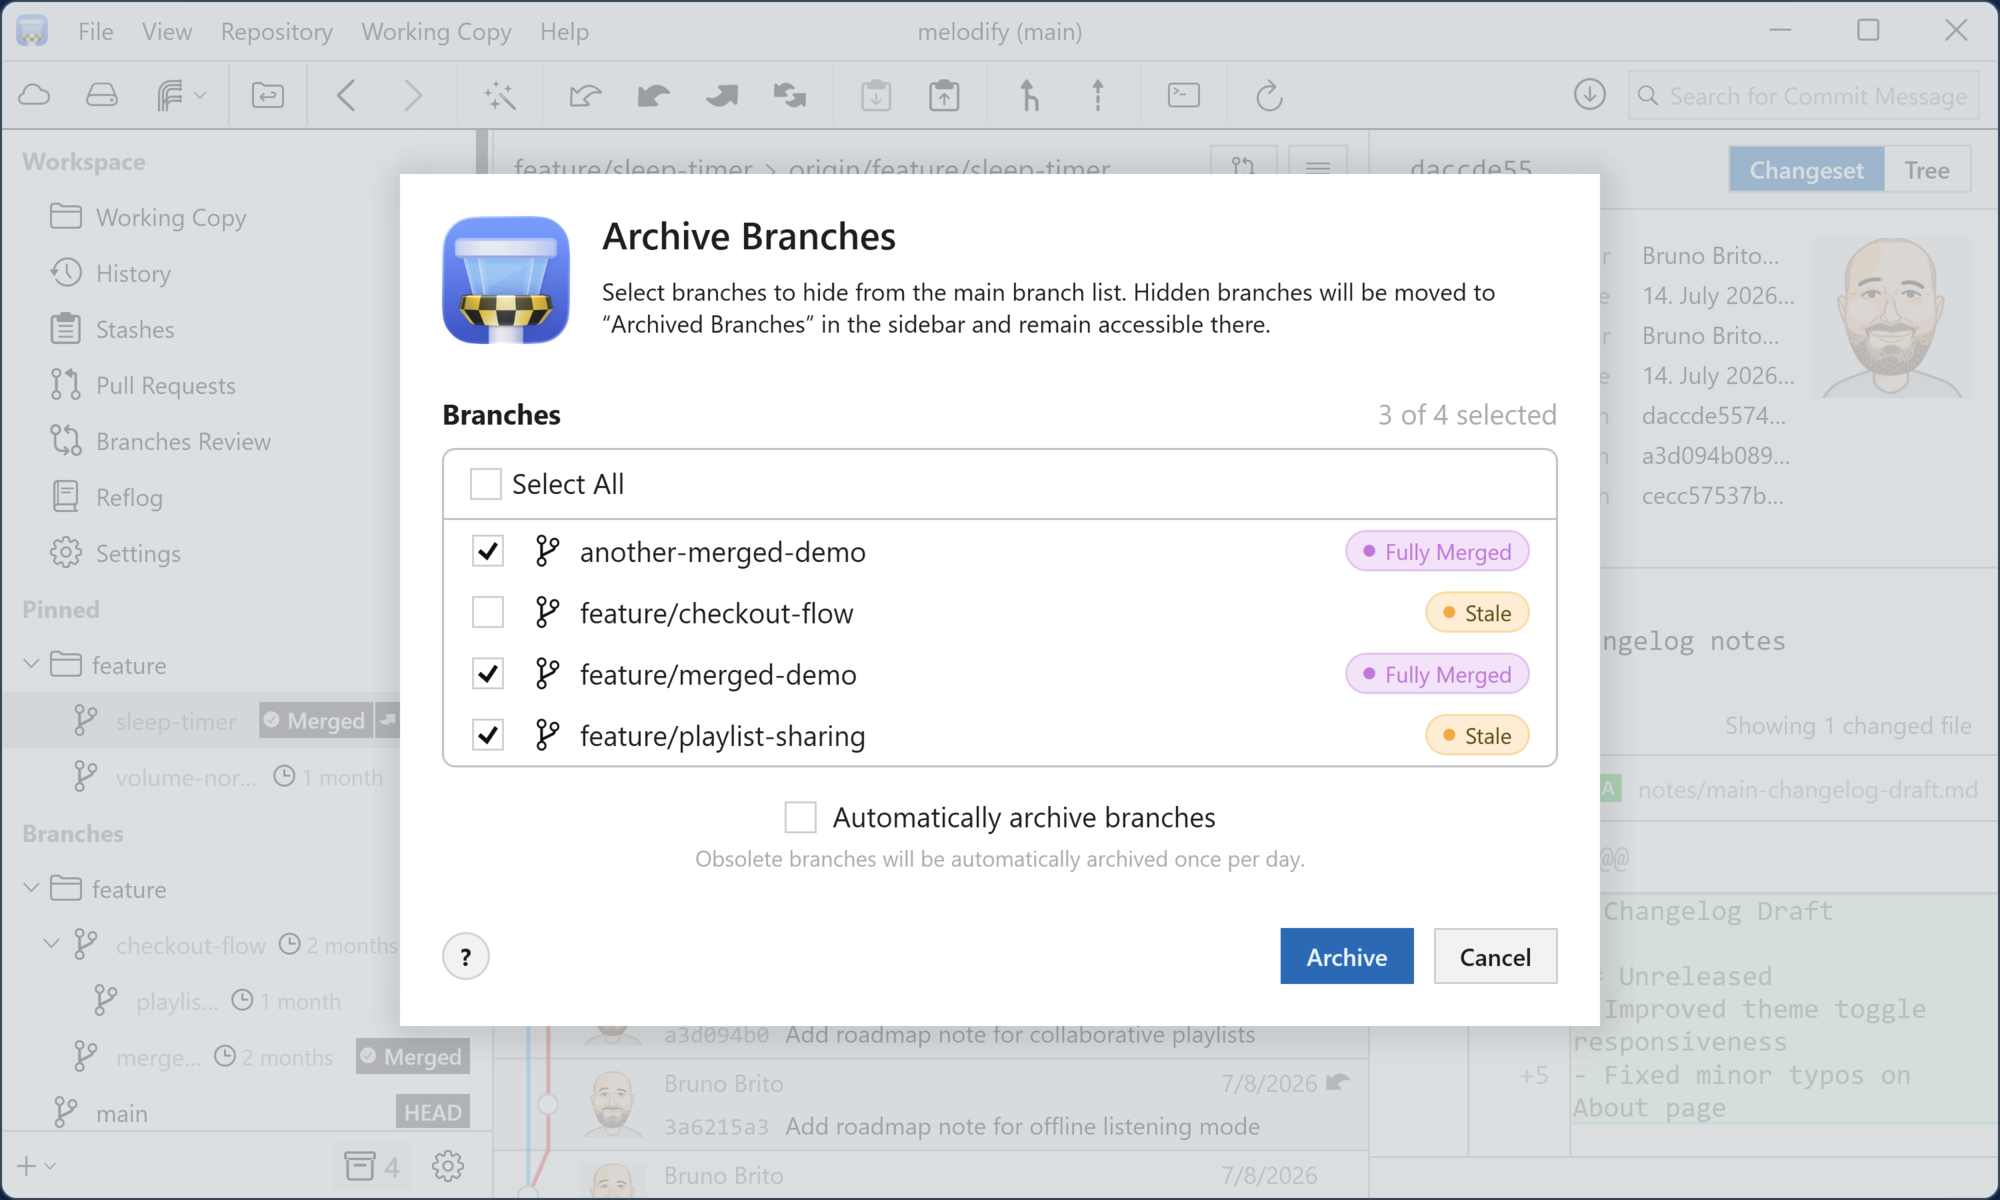The width and height of the screenshot is (2000, 1200).
Task: Click the another-merged-demo branch name
Action: click(723, 551)
